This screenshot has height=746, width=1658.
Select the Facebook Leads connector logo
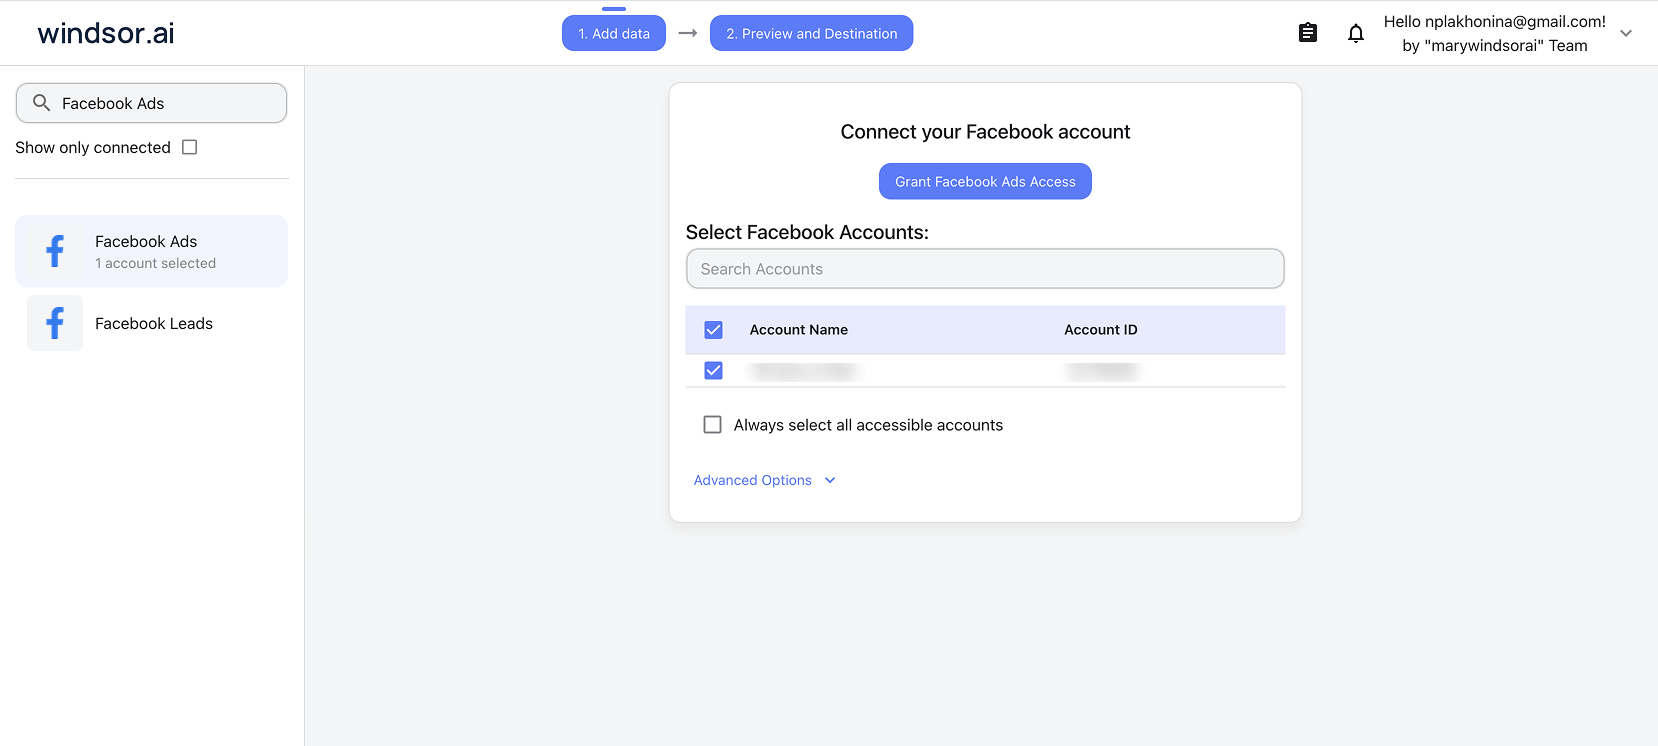[55, 323]
